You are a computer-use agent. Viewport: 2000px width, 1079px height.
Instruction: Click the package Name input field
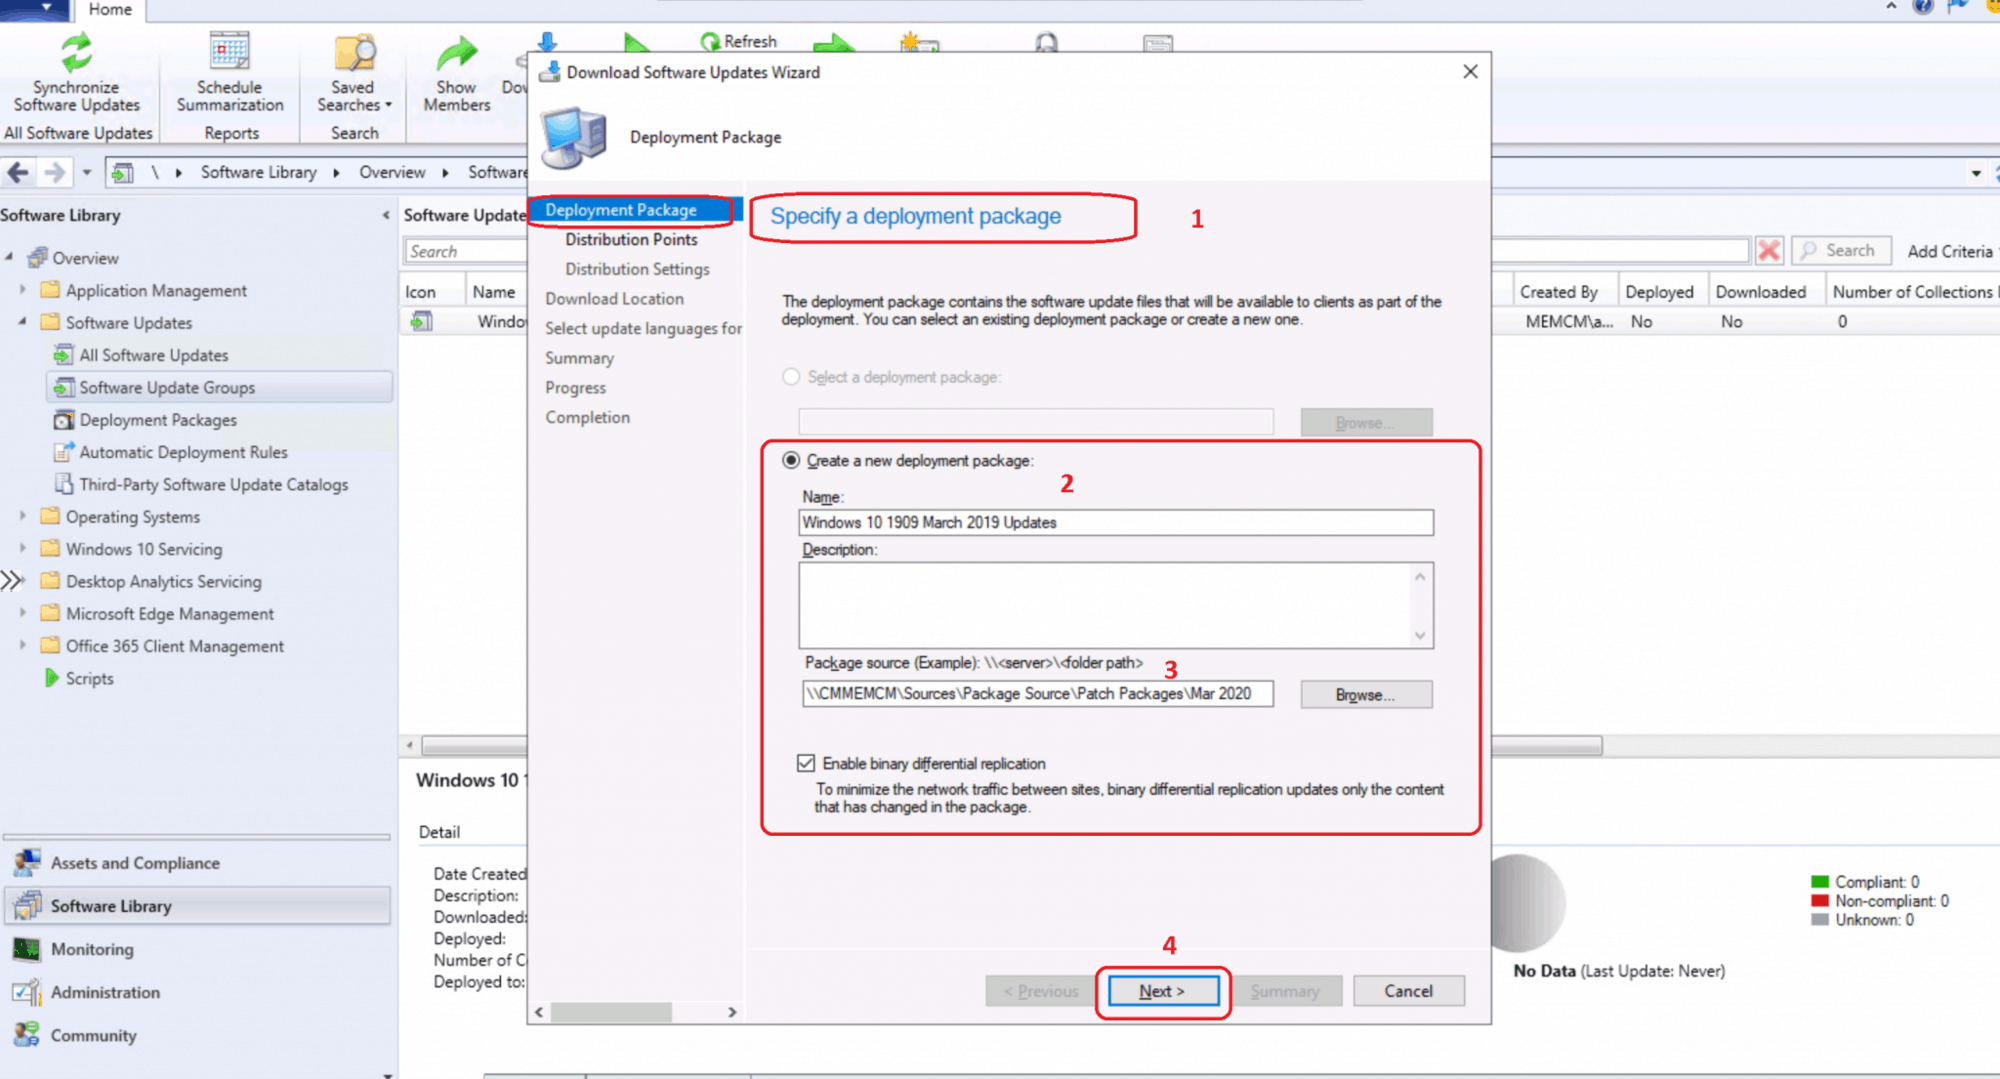1115,522
